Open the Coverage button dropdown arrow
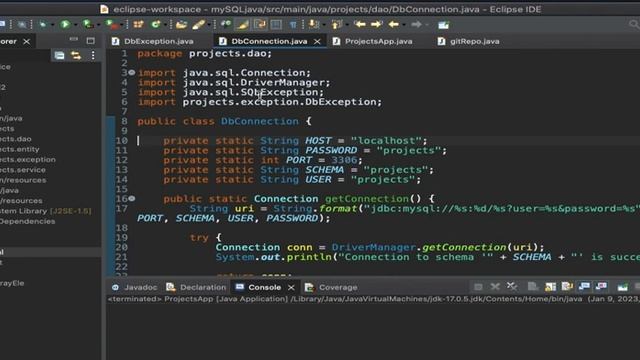This screenshot has width=640, height=360. point(98,25)
